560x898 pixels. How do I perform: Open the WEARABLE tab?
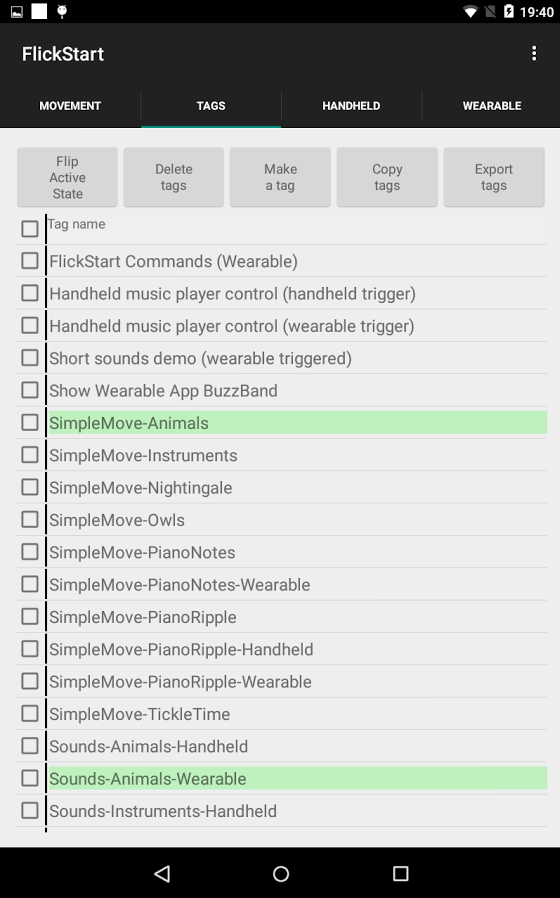pos(492,106)
